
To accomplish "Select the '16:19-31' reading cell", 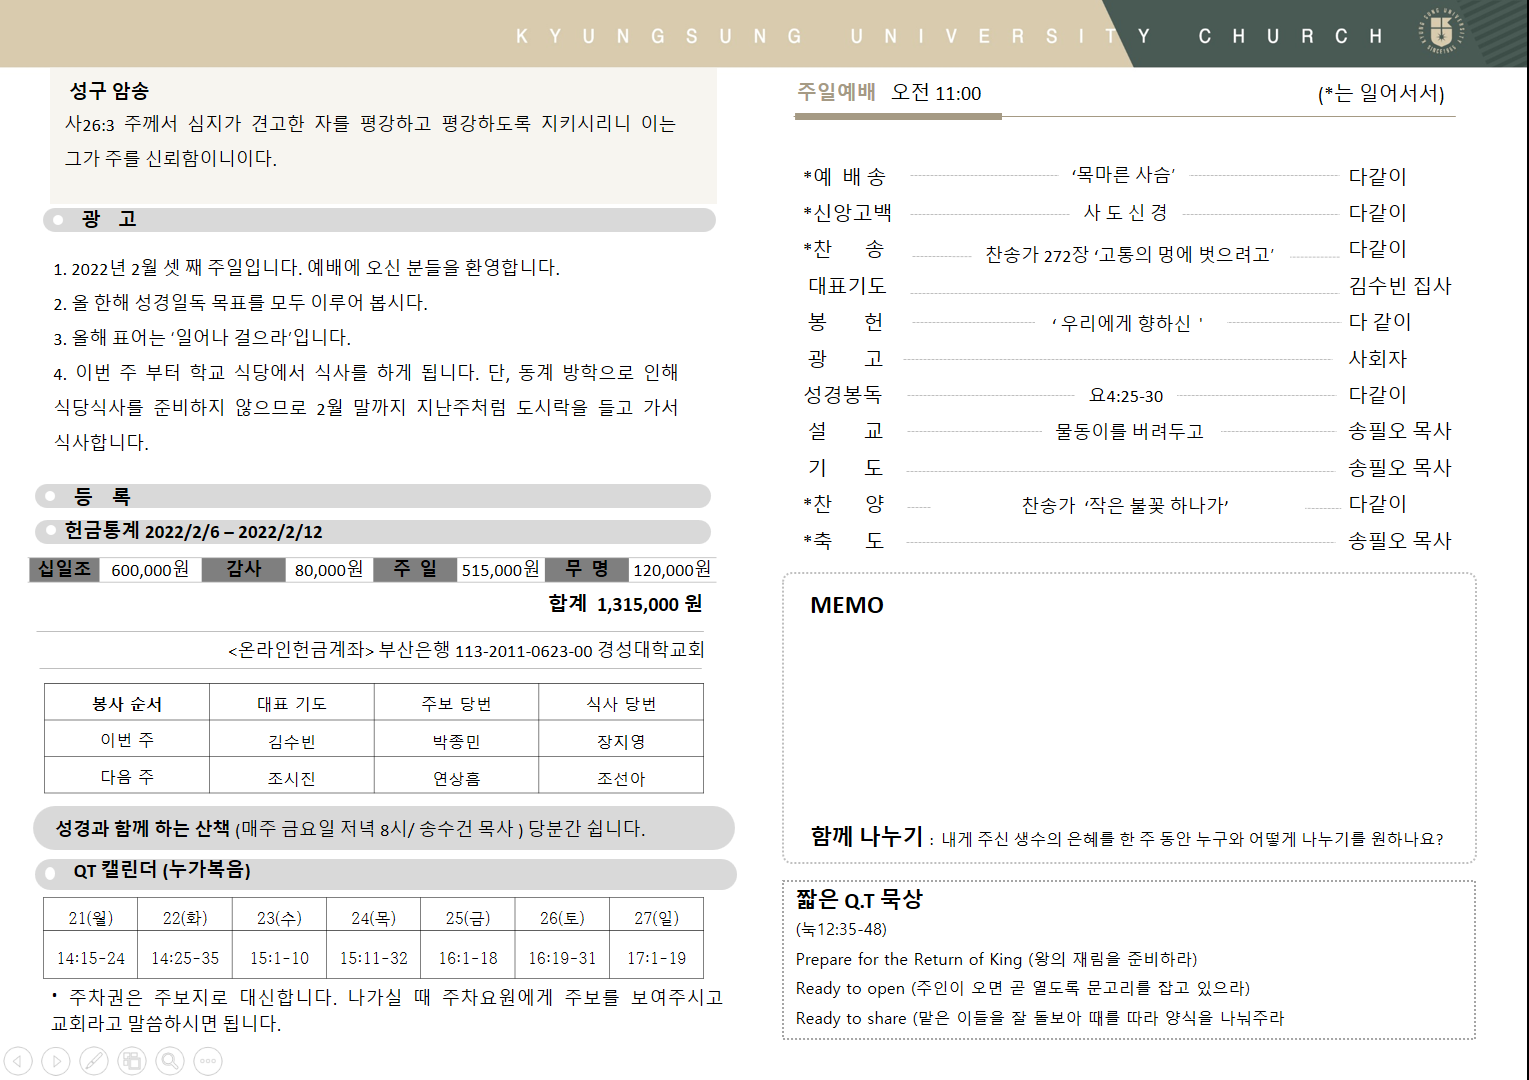I will [562, 957].
